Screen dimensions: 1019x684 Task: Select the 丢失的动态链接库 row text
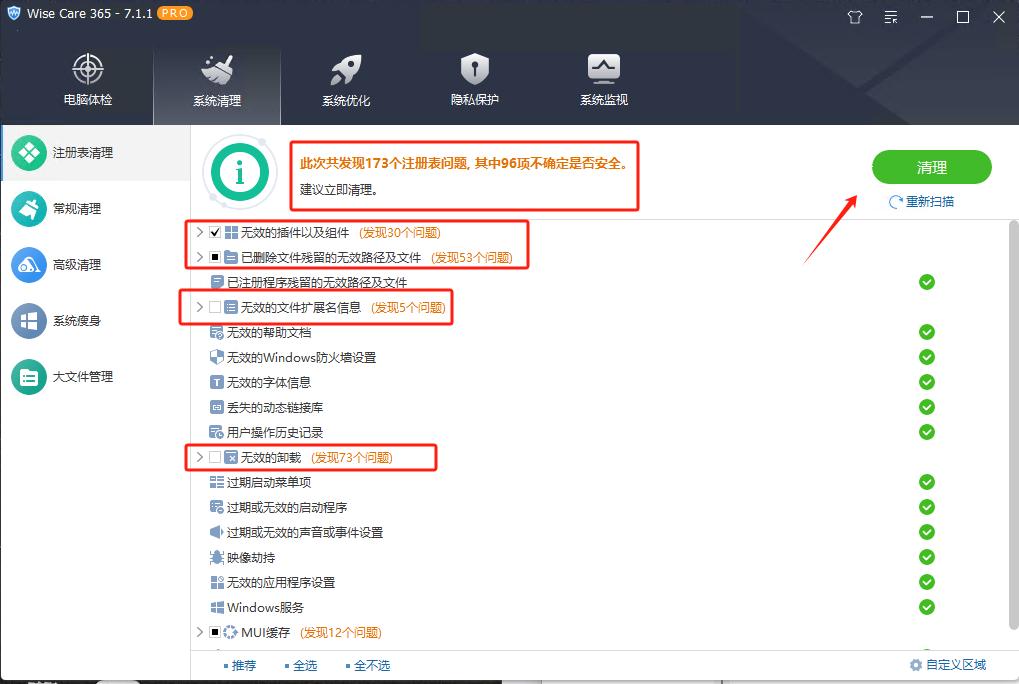275,407
